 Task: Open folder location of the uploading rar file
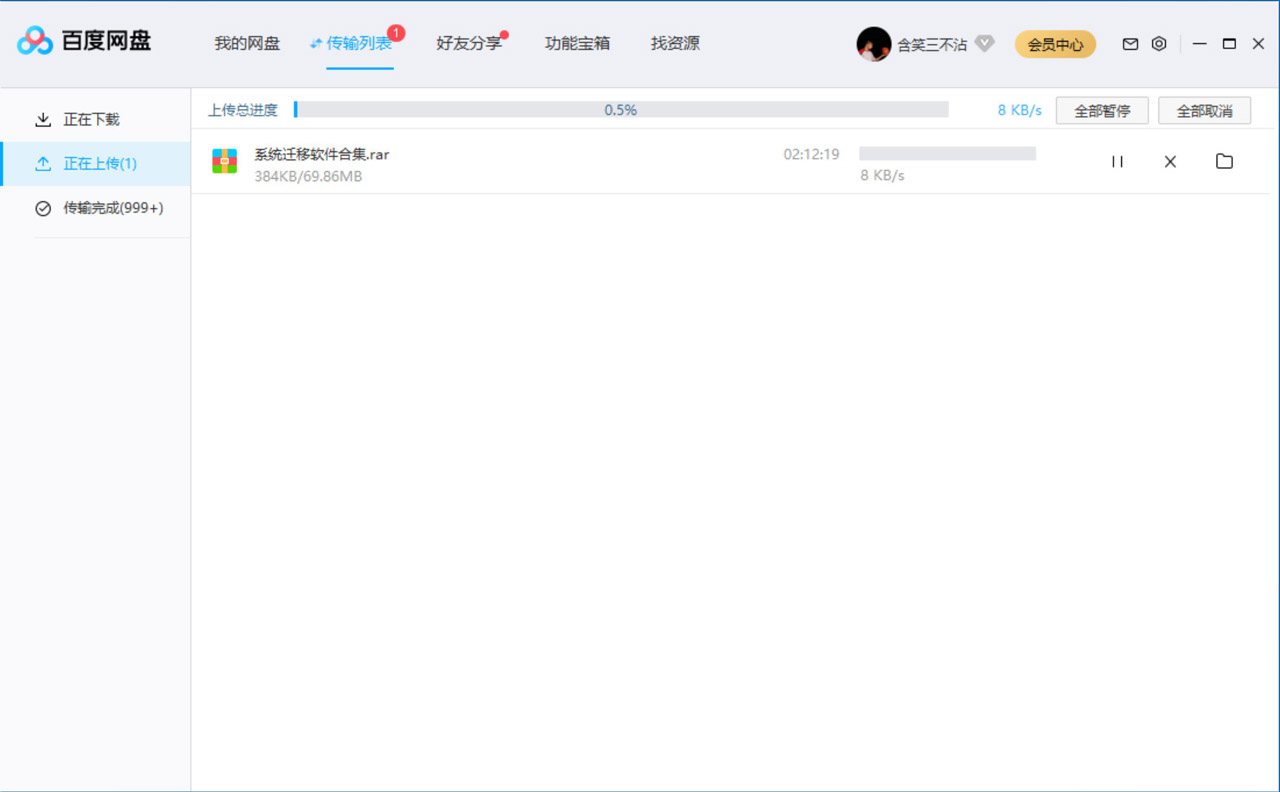point(1224,161)
